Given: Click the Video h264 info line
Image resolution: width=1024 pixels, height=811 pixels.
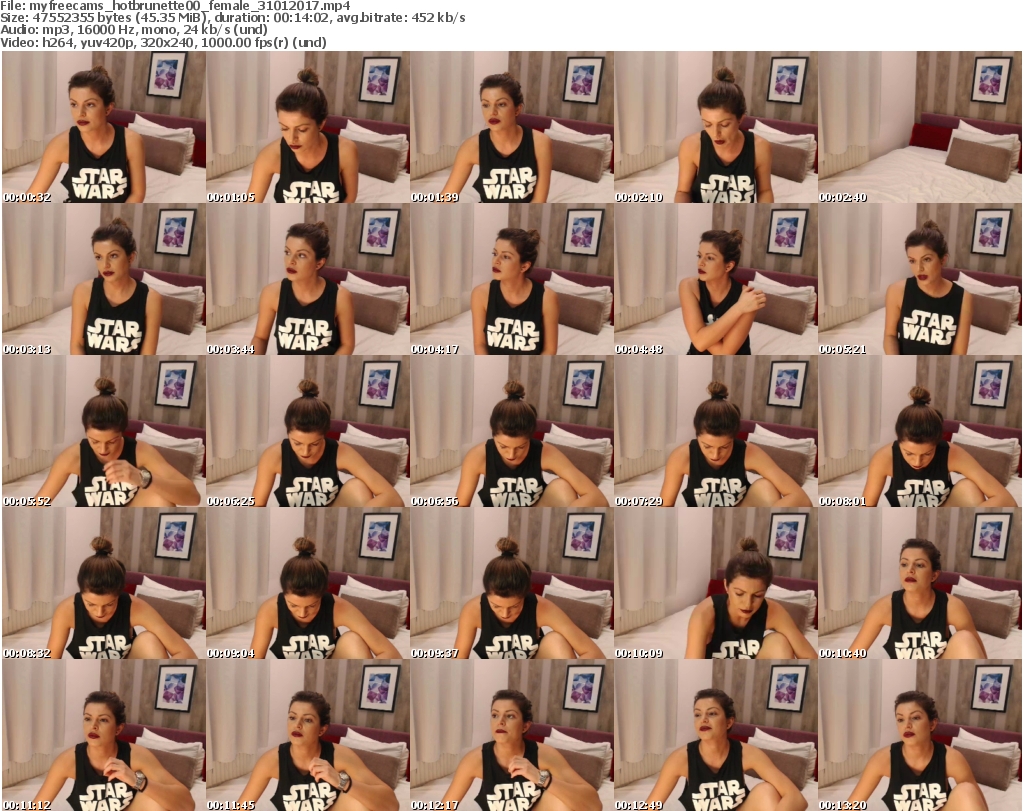Looking at the screenshot, I should point(163,42).
